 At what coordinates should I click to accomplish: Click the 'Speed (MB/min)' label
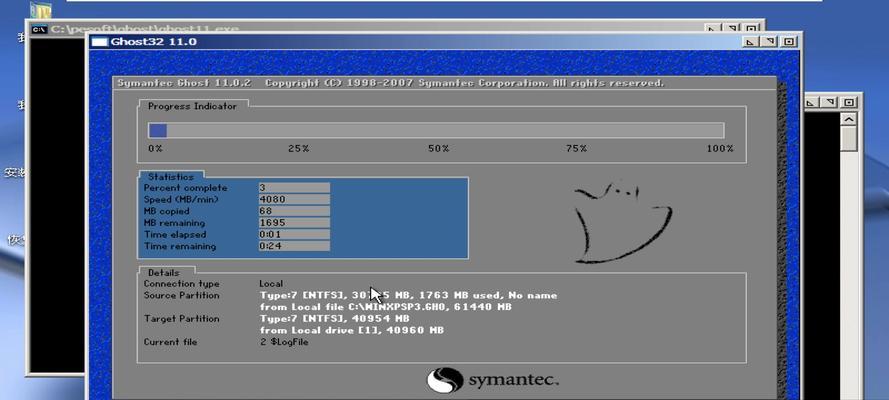click(x=181, y=199)
